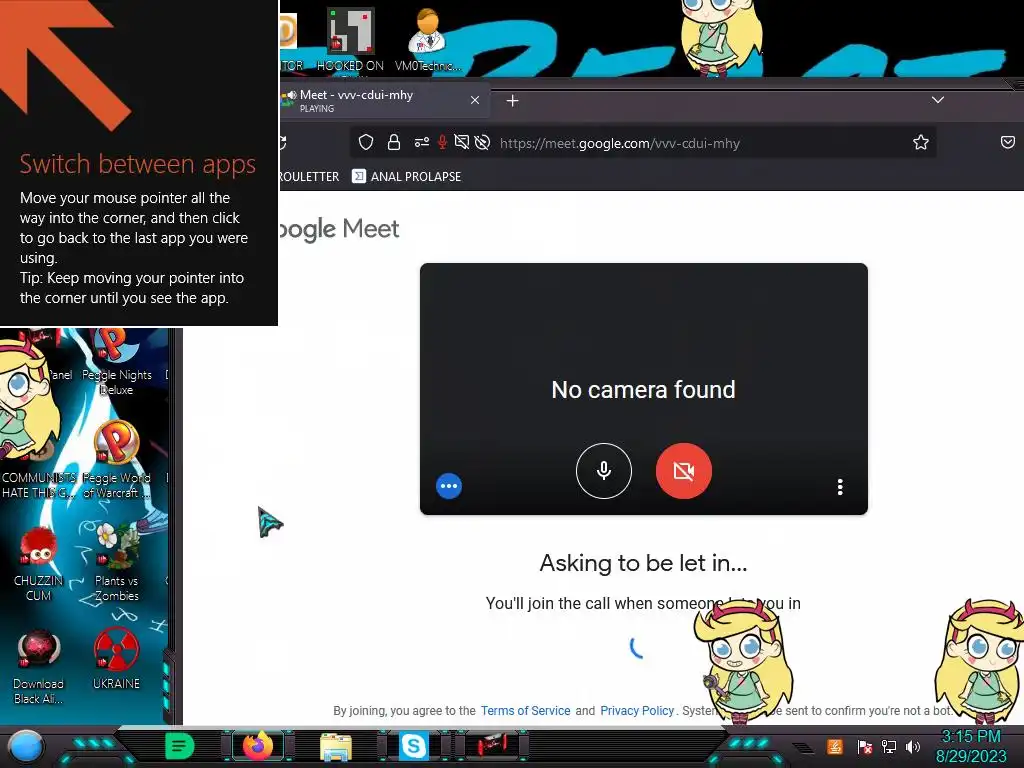This screenshot has height=768, width=1024.
Task: Open File Explorer from the taskbar
Action: (x=336, y=746)
